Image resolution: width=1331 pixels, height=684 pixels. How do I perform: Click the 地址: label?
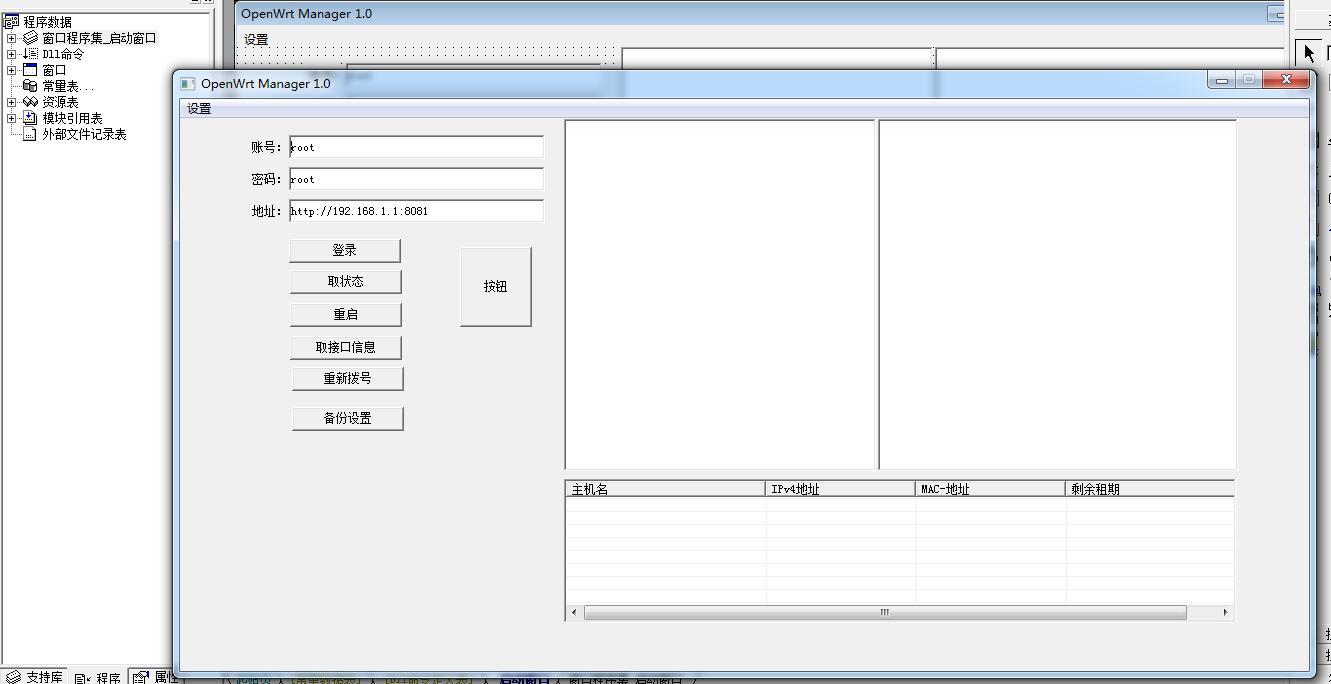(266, 211)
